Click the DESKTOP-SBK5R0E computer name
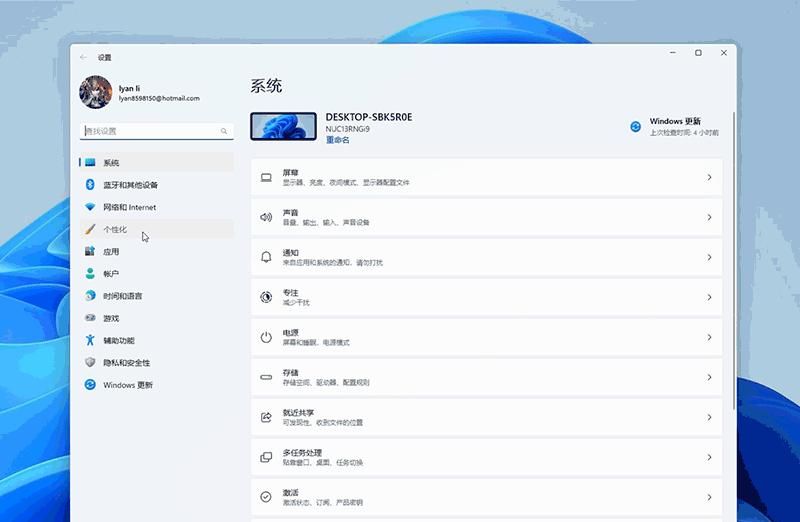 pyautogui.click(x=369, y=117)
